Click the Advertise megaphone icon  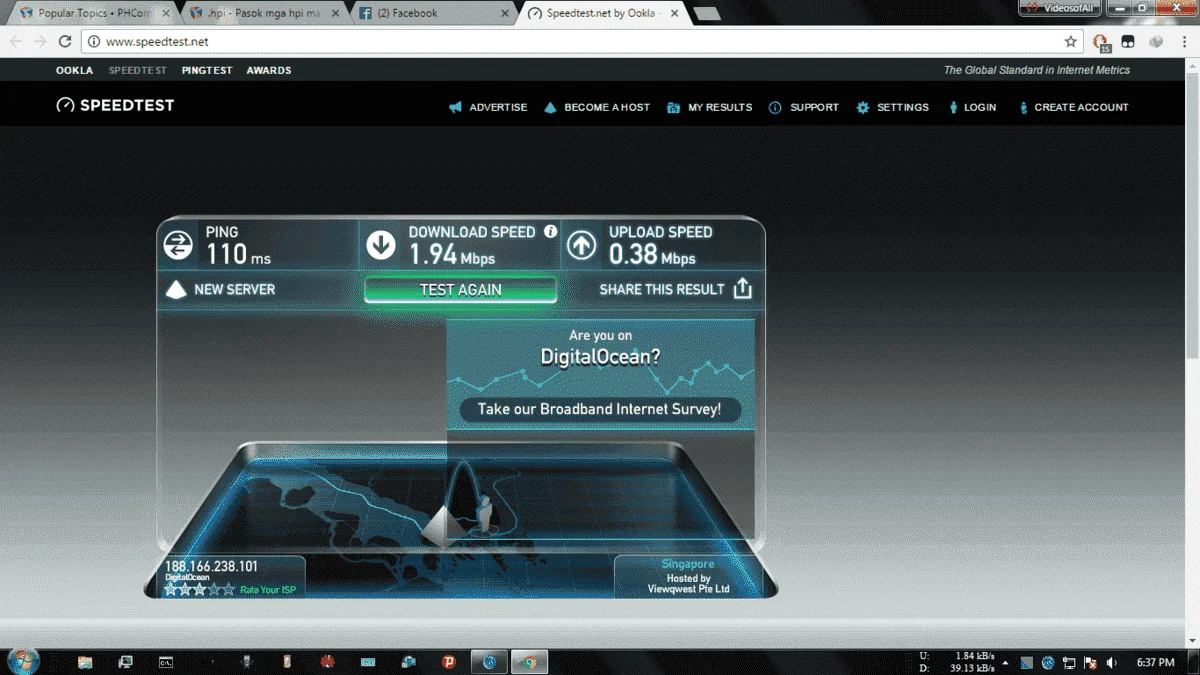(455, 107)
